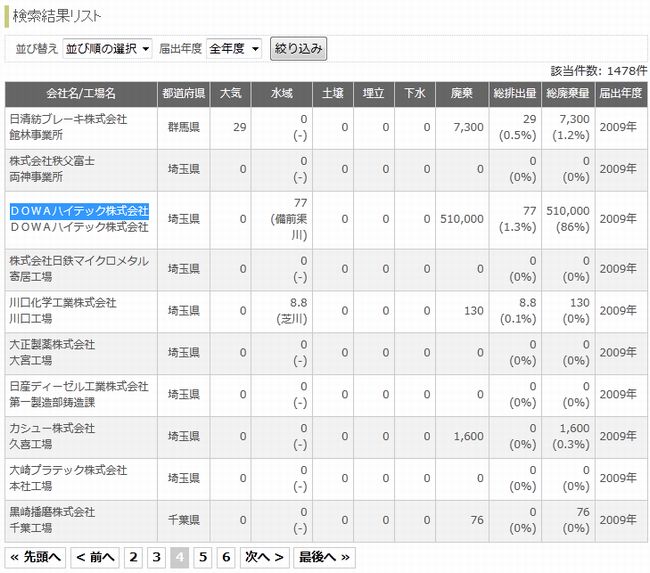Select 日清紡ブレーキ株式会社 館林事業所 row name
The image size is (650, 573).
click(x=68, y=127)
